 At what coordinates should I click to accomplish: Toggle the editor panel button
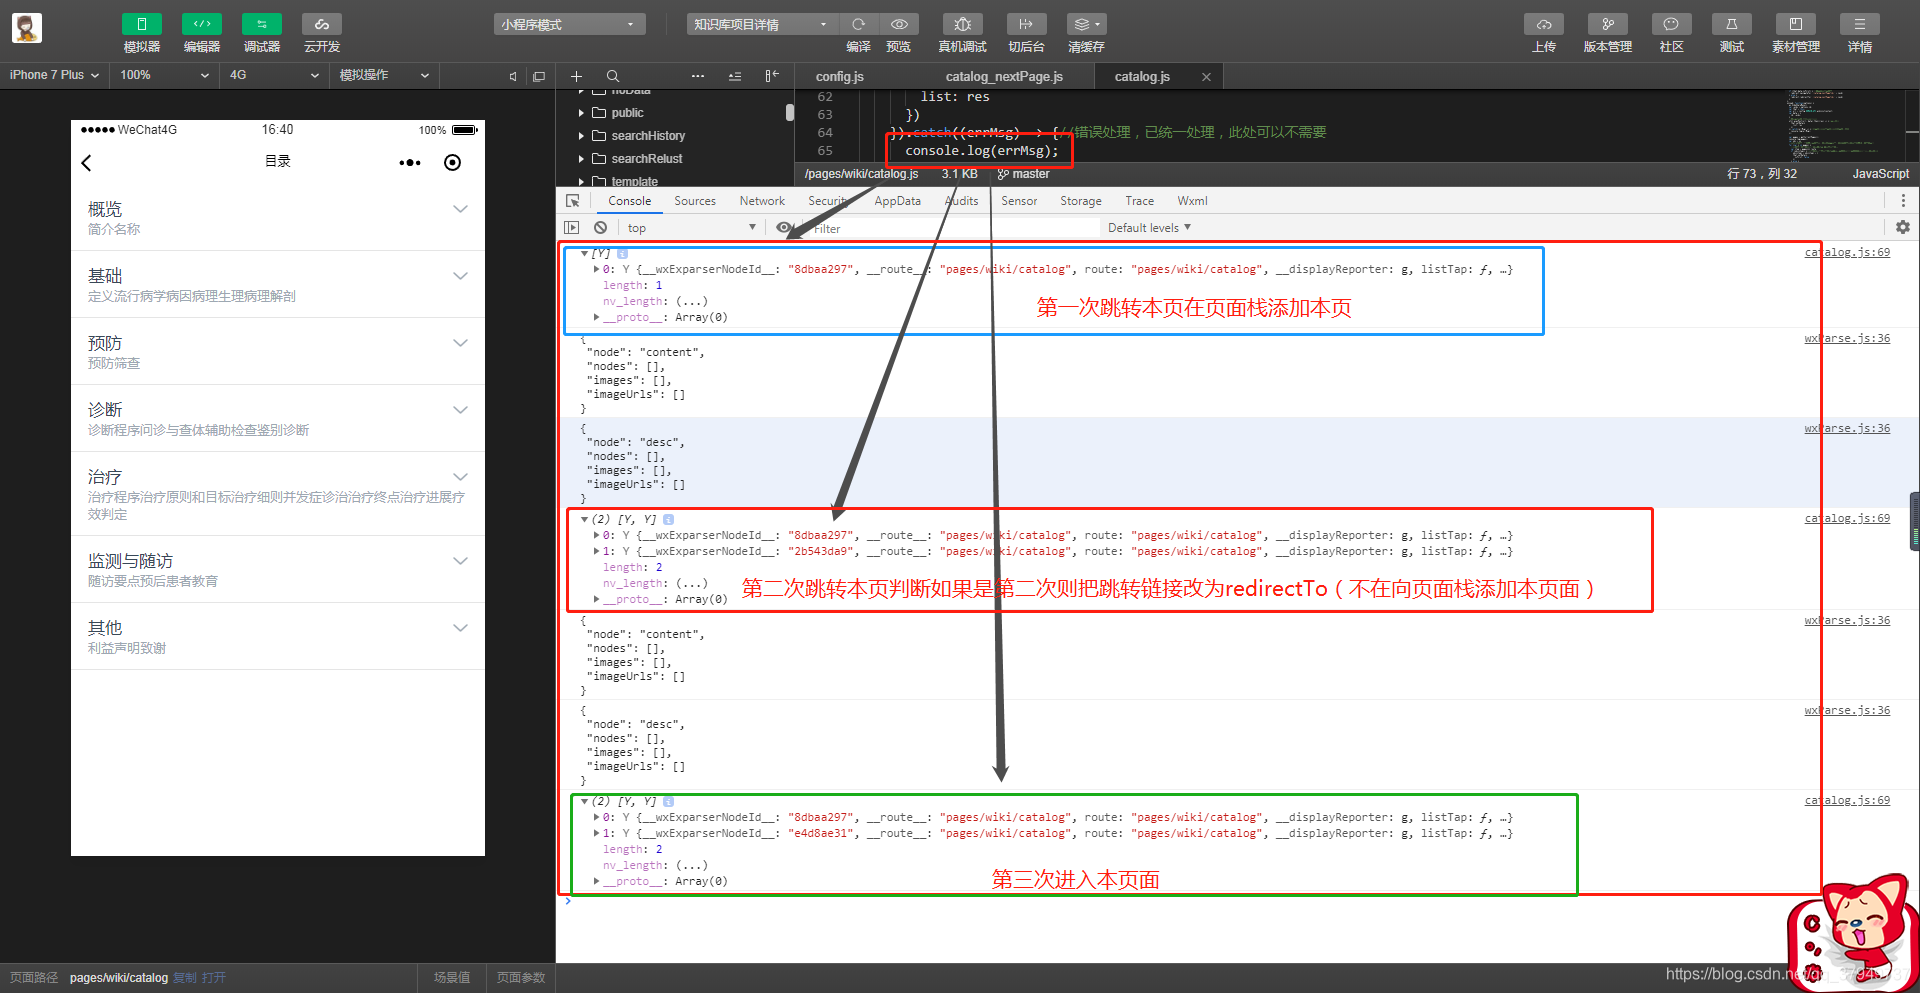[201, 24]
